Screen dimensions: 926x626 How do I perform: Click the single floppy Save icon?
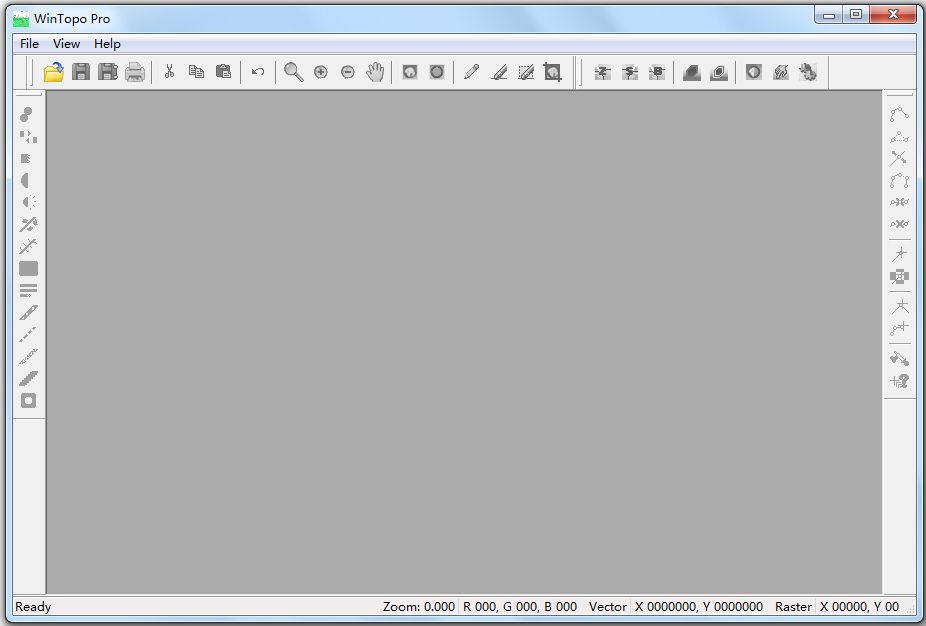[x=81, y=72]
